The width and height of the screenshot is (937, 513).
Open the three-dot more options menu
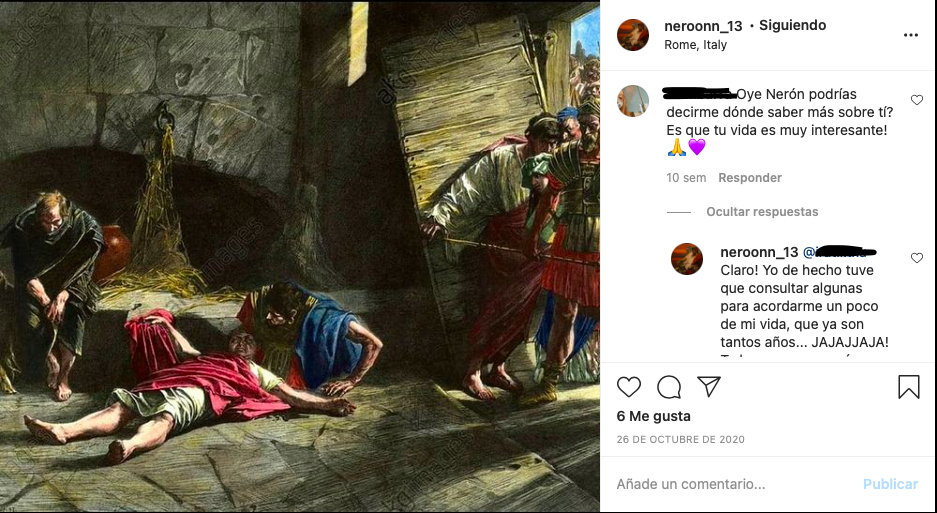click(x=910, y=35)
